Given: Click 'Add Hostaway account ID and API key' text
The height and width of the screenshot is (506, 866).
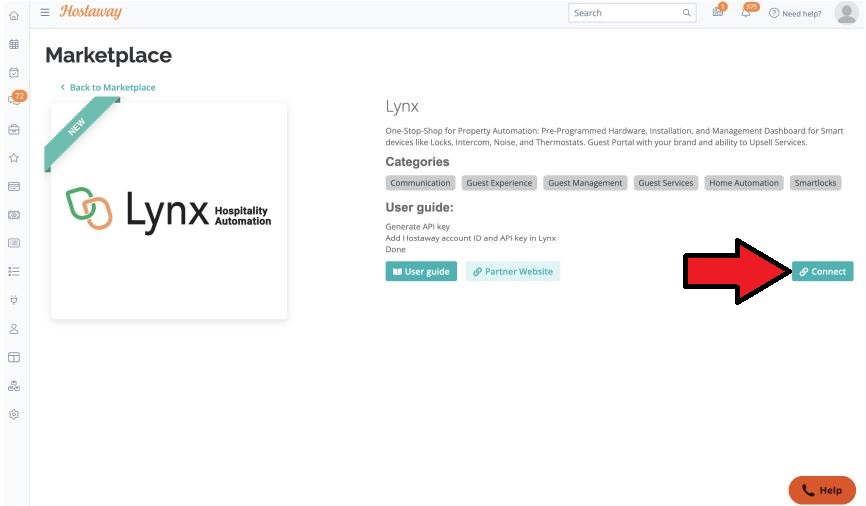Looking at the screenshot, I should pos(471,238).
